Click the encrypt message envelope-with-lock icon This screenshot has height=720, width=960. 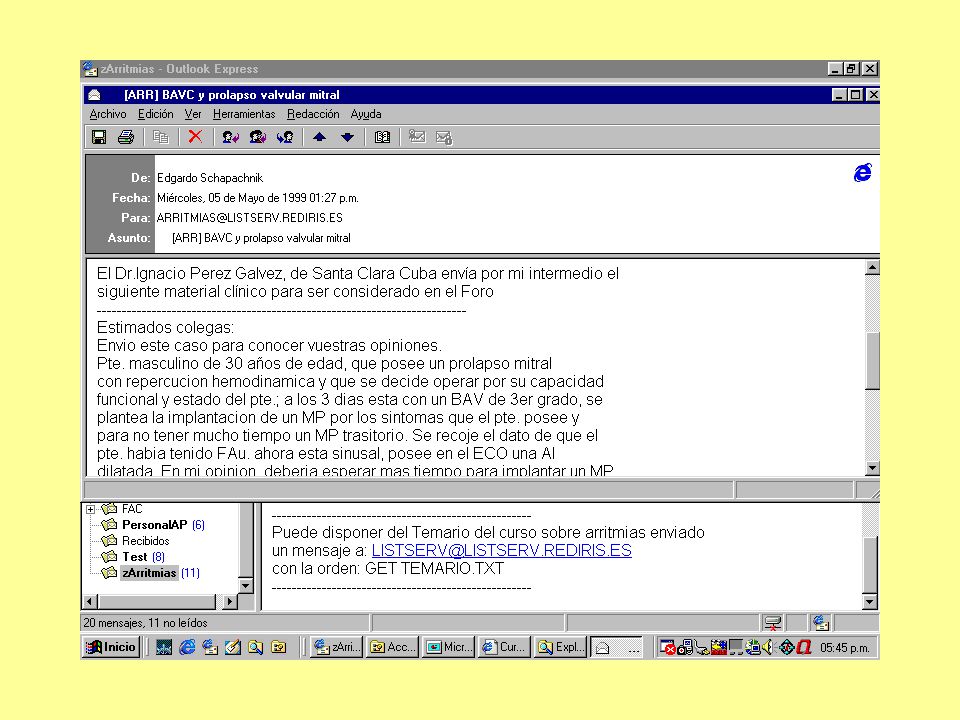444,138
